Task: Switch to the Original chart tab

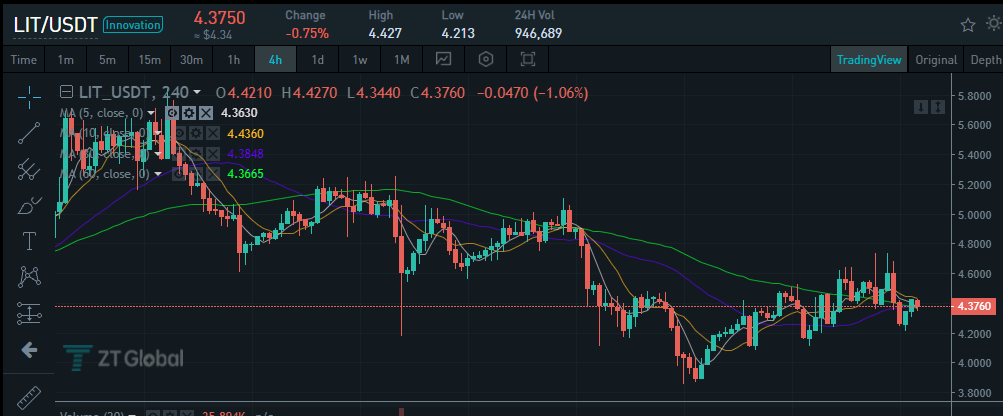Action: [935, 59]
